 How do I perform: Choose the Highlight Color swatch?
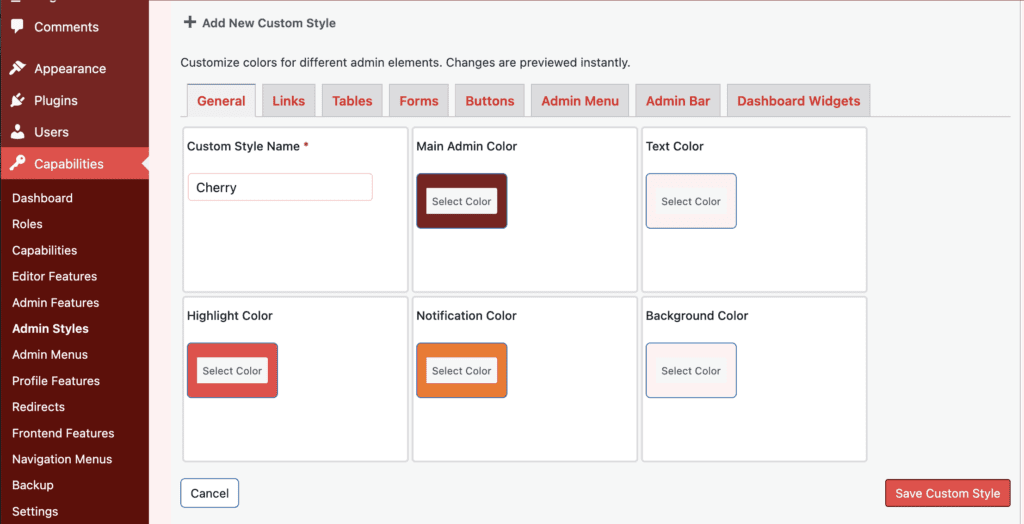tap(232, 371)
